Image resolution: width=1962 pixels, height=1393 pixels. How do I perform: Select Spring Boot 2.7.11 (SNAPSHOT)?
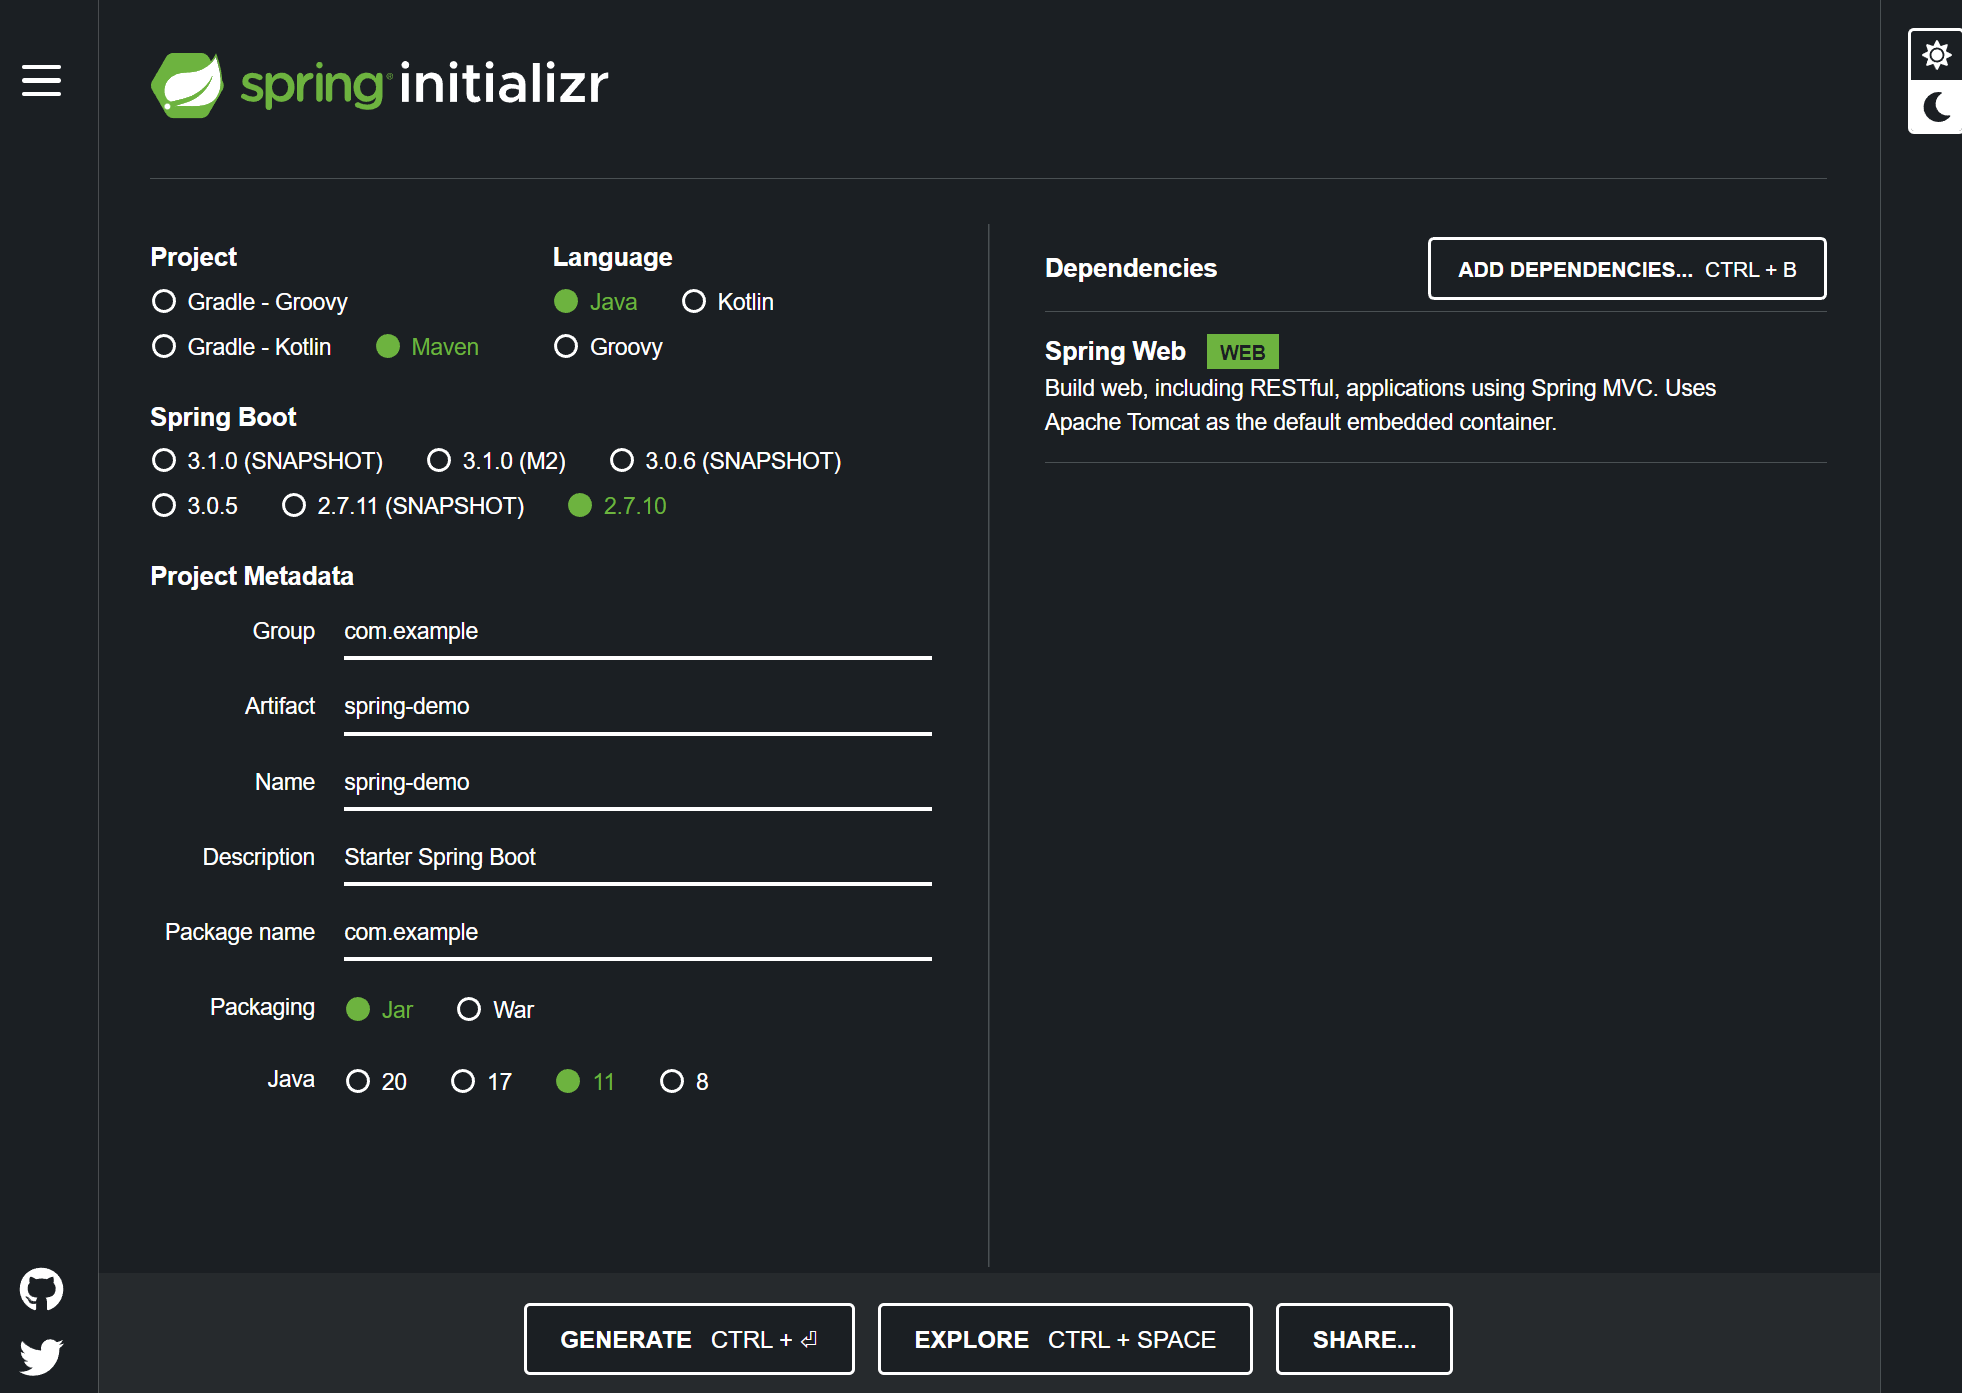coord(403,506)
